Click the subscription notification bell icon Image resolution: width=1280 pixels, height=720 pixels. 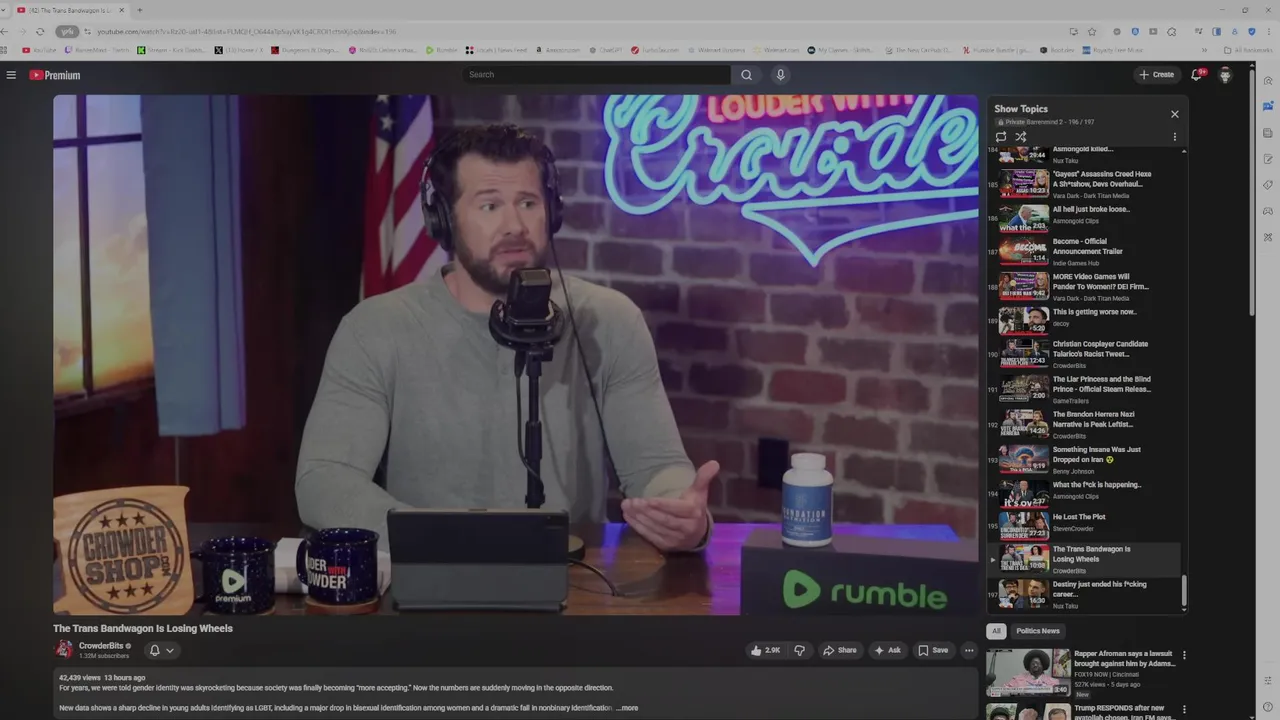pos(154,650)
